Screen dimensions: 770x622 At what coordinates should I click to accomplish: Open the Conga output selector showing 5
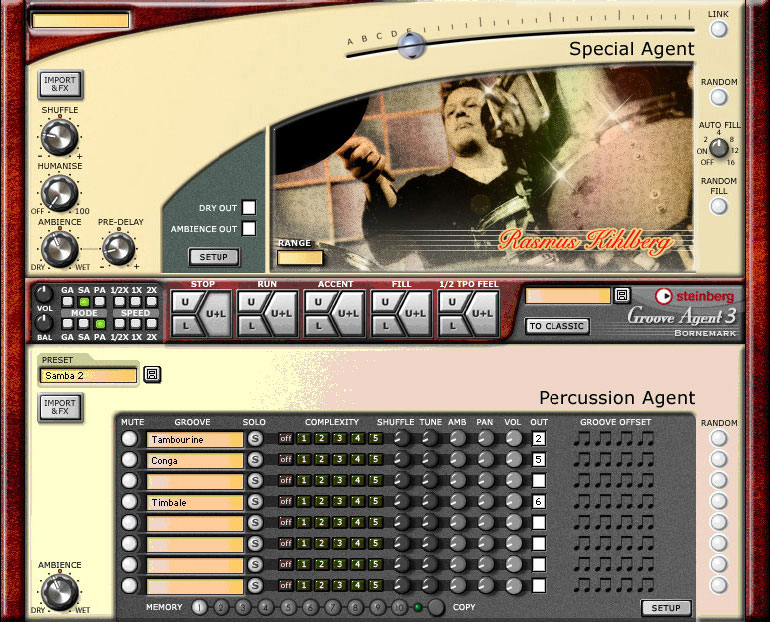[x=539, y=460]
